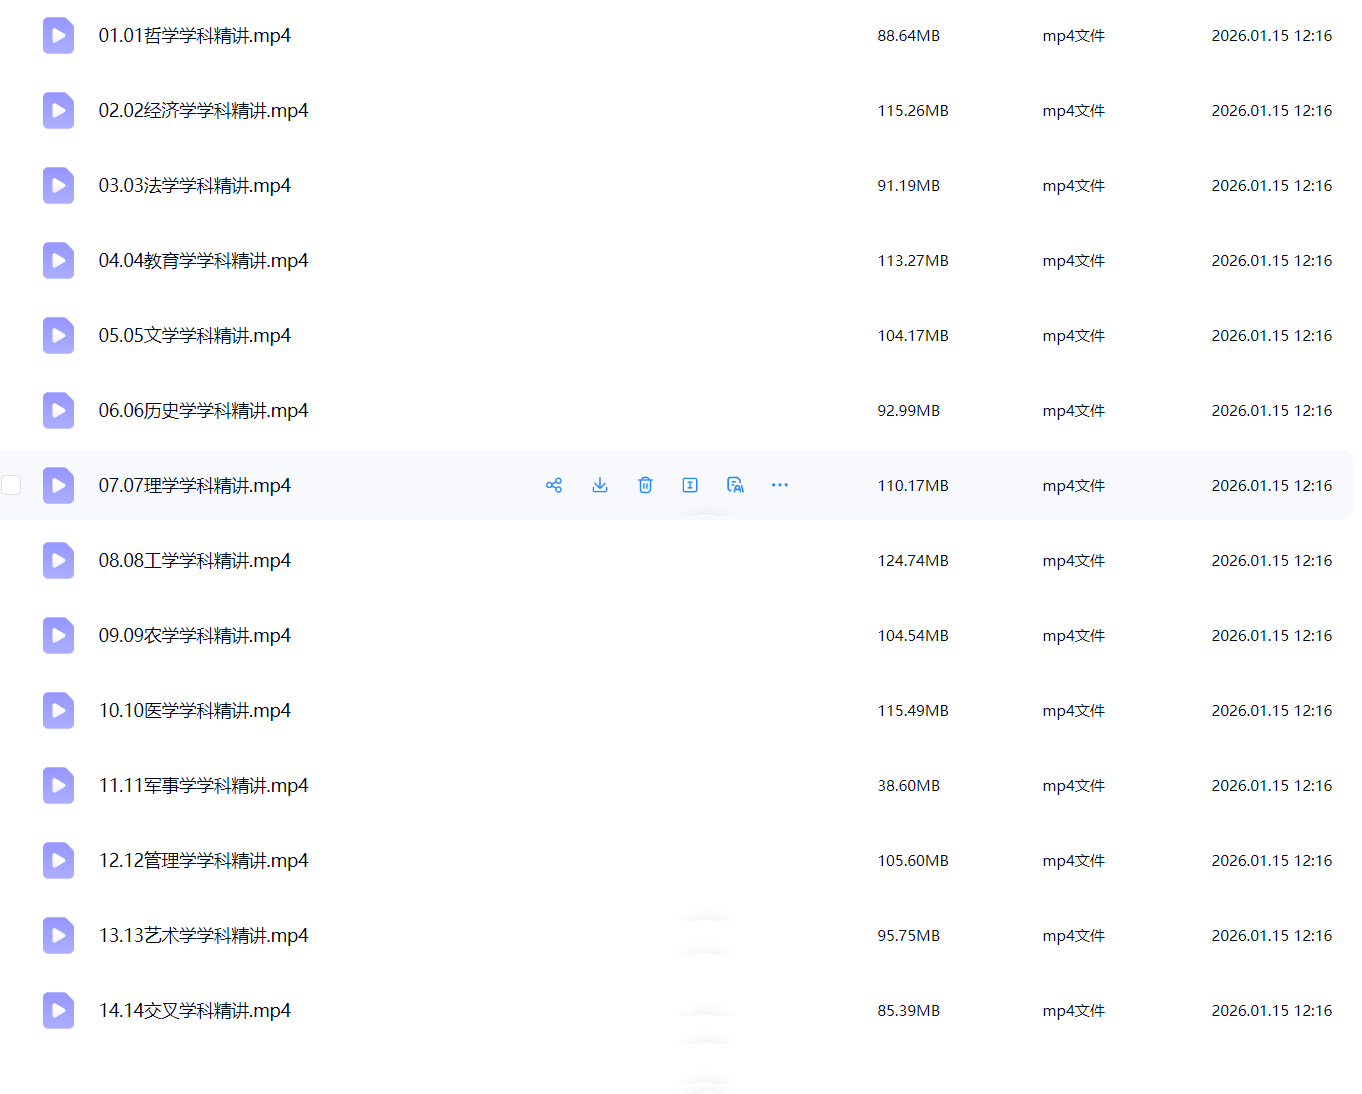This screenshot has width=1362, height=1094.
Task: Select the 05.05文学学科精讲.mp4 filename
Action: [194, 336]
